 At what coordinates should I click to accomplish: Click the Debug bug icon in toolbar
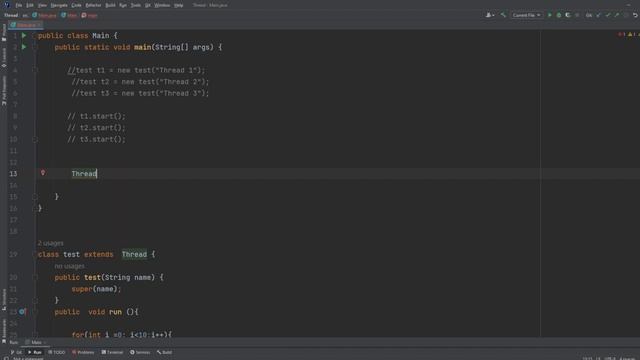point(559,15)
